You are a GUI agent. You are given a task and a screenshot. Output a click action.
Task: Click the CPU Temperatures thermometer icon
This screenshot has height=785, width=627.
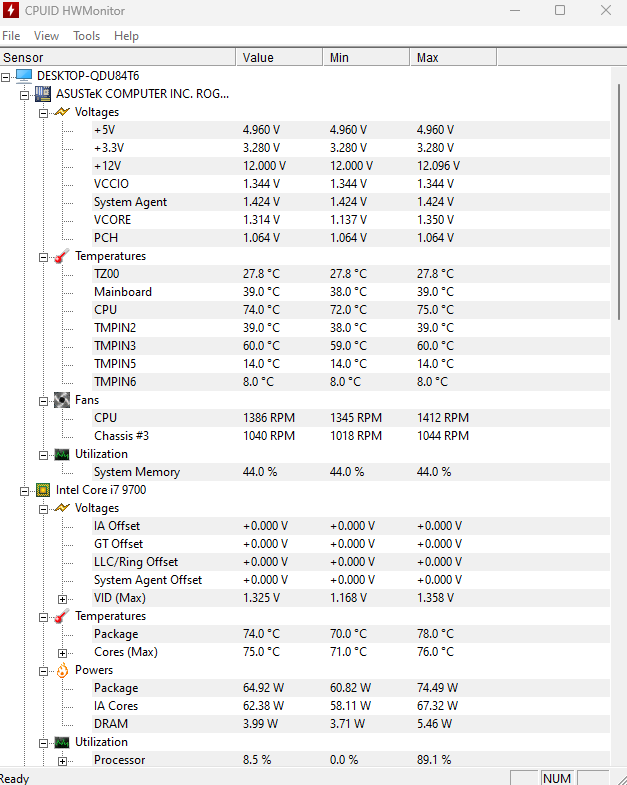pos(62,616)
